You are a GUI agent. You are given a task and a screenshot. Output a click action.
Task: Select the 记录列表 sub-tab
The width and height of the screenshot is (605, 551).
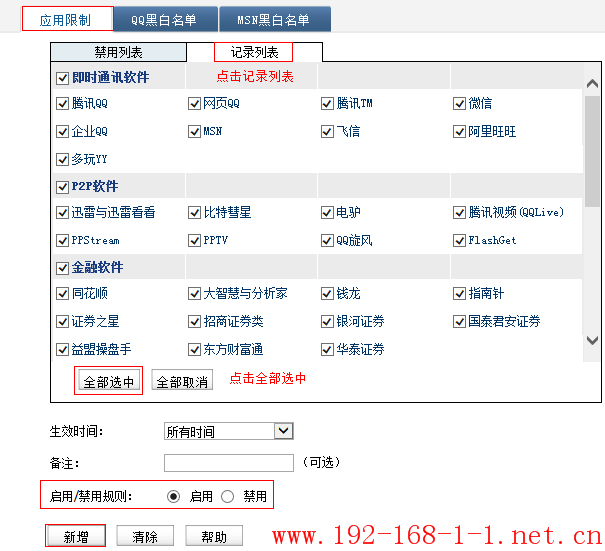click(254, 52)
